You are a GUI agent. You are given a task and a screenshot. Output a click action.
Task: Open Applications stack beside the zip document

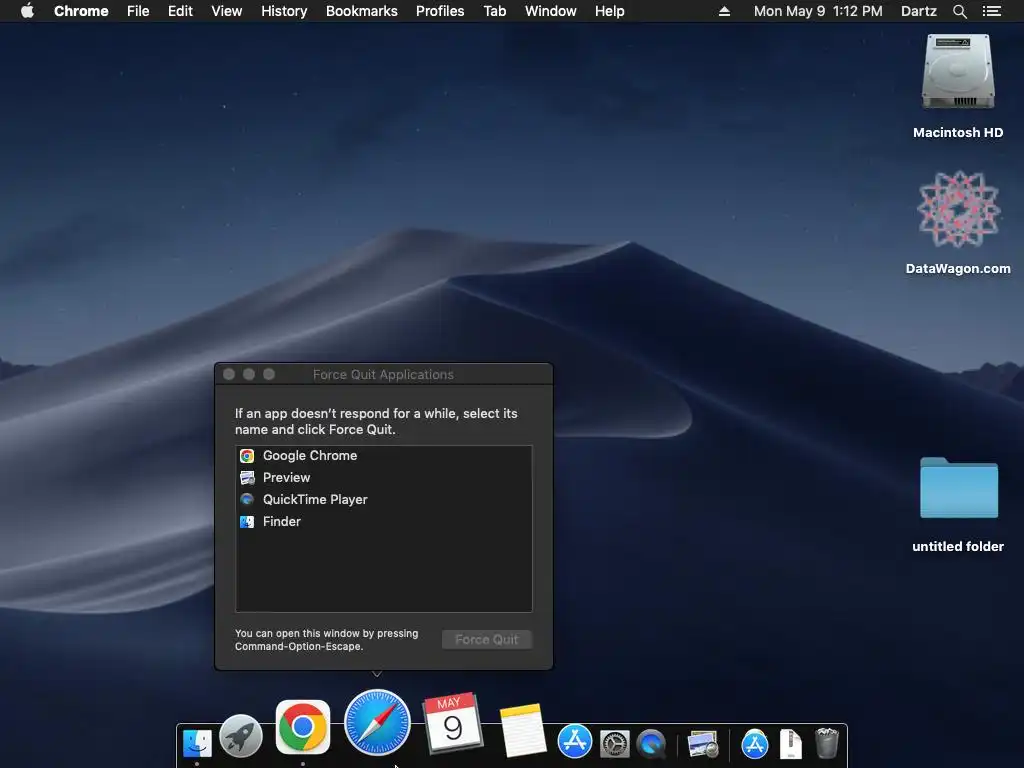pyautogui.click(x=754, y=744)
